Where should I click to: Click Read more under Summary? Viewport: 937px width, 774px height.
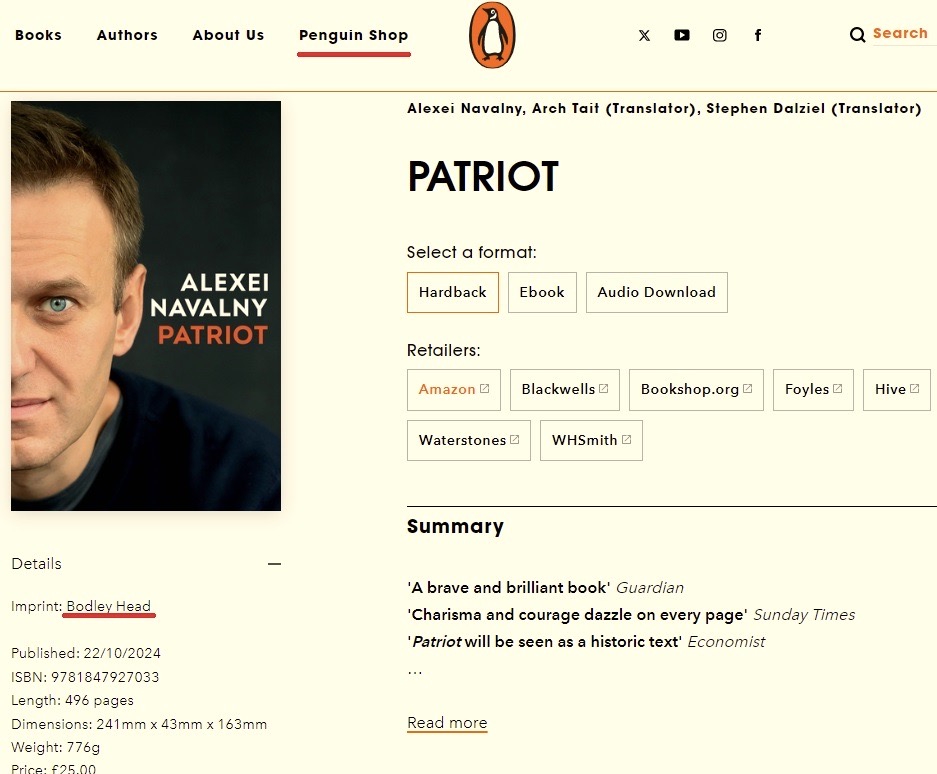447,723
